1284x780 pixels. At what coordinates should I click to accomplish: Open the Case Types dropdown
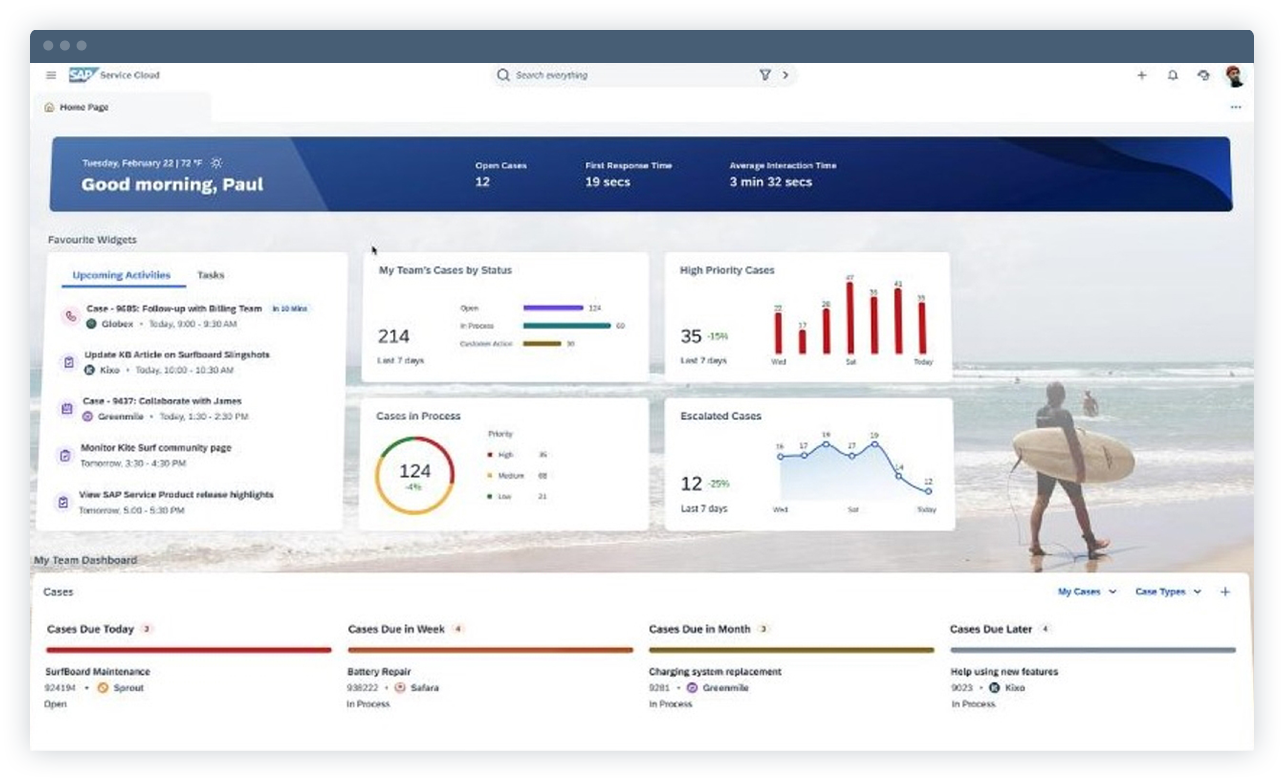(x=1166, y=591)
